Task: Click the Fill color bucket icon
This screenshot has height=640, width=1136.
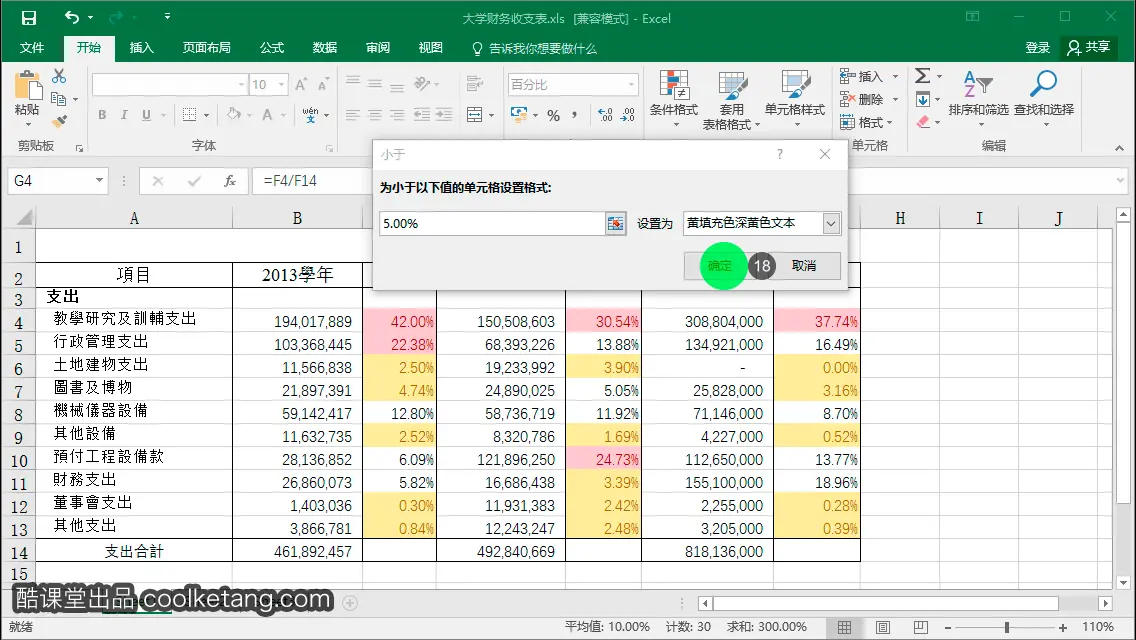Action: 233,115
